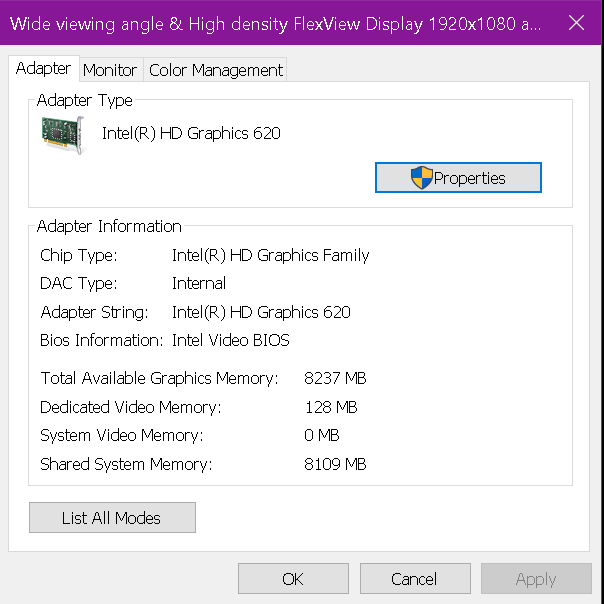Click 'Dedicated Video Memory:' label

131,407
